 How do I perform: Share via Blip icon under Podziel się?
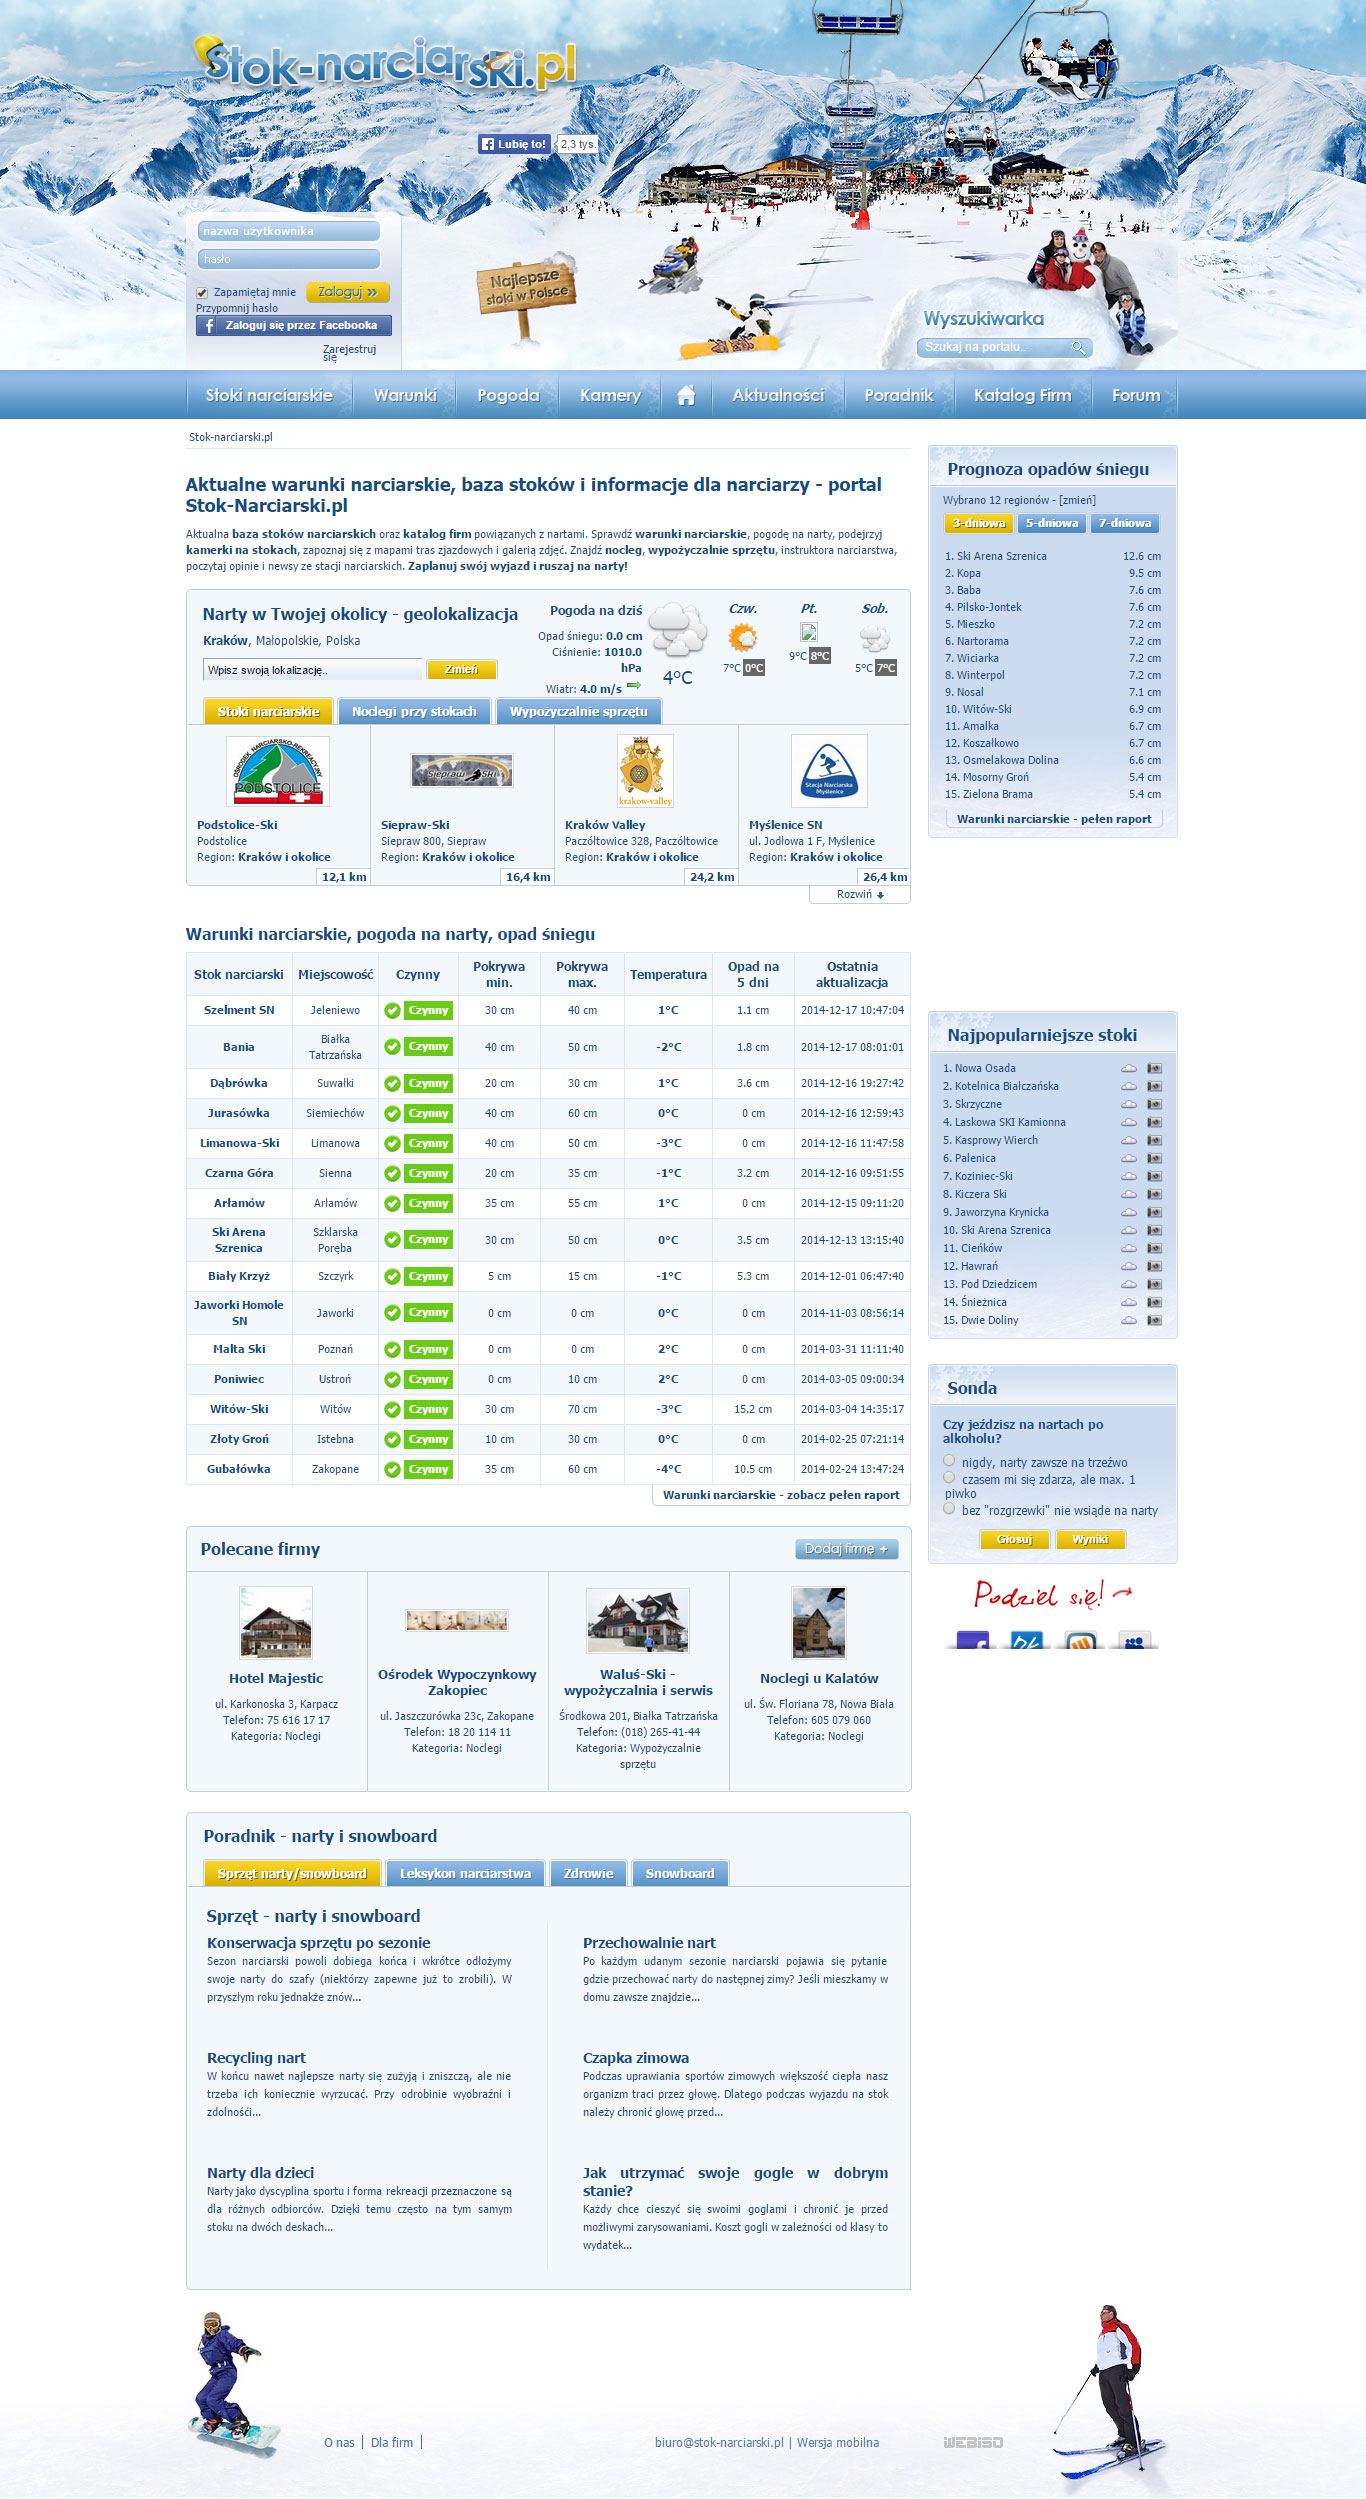(x=1026, y=1639)
